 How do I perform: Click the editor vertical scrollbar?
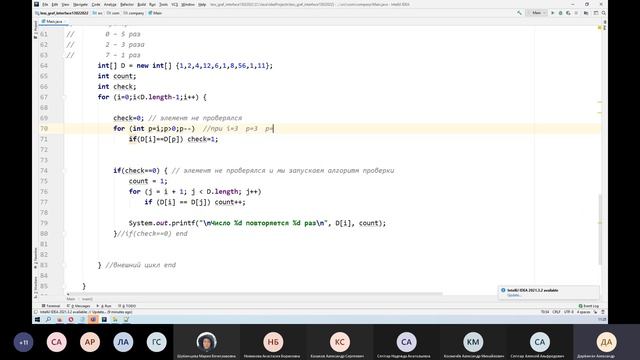click(600, 229)
